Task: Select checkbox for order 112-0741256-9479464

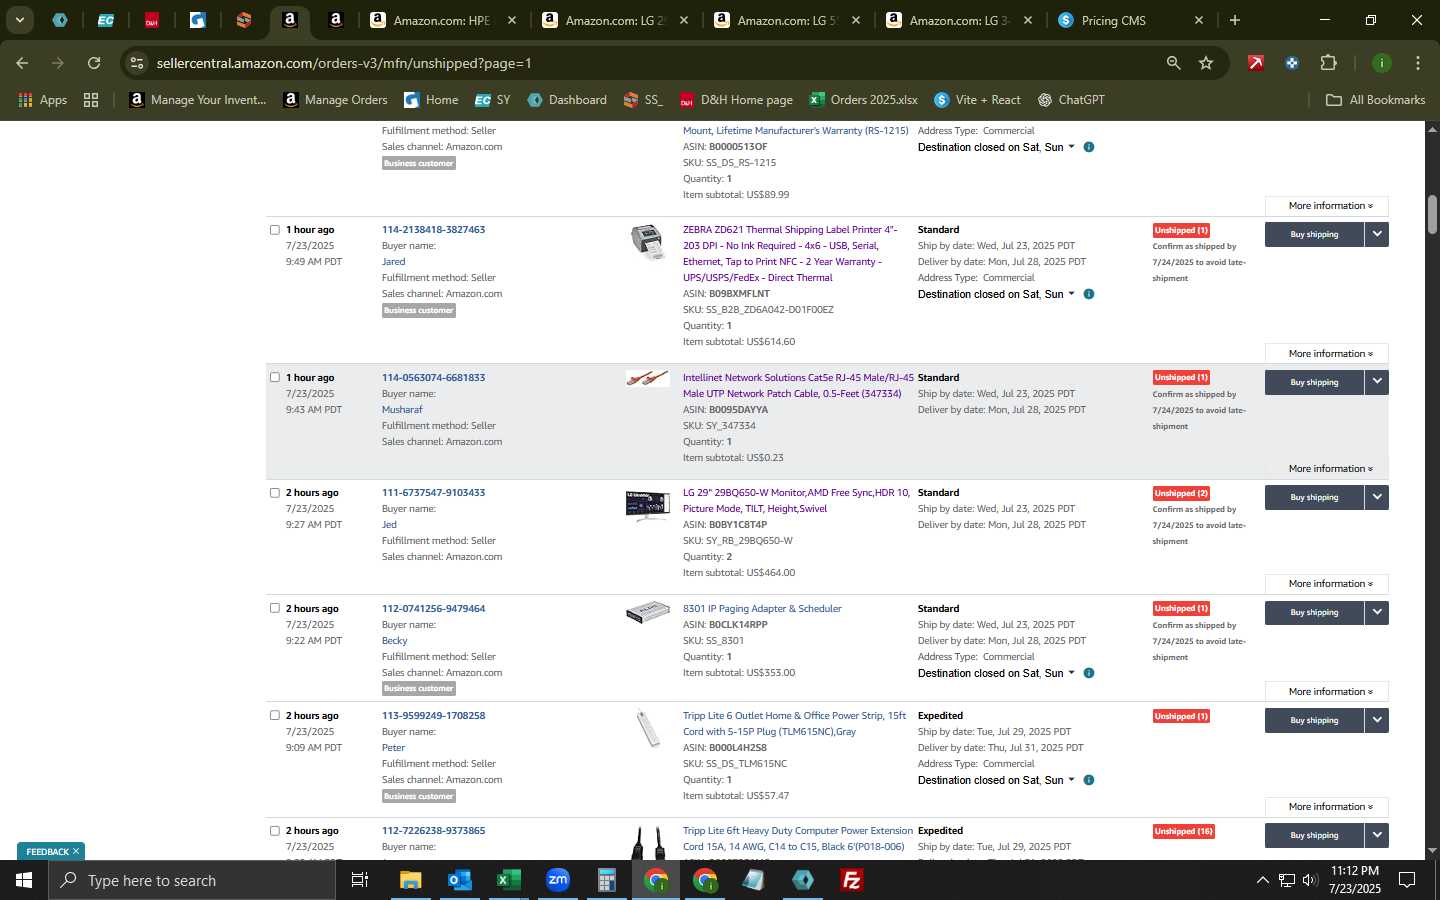Action: [275, 608]
